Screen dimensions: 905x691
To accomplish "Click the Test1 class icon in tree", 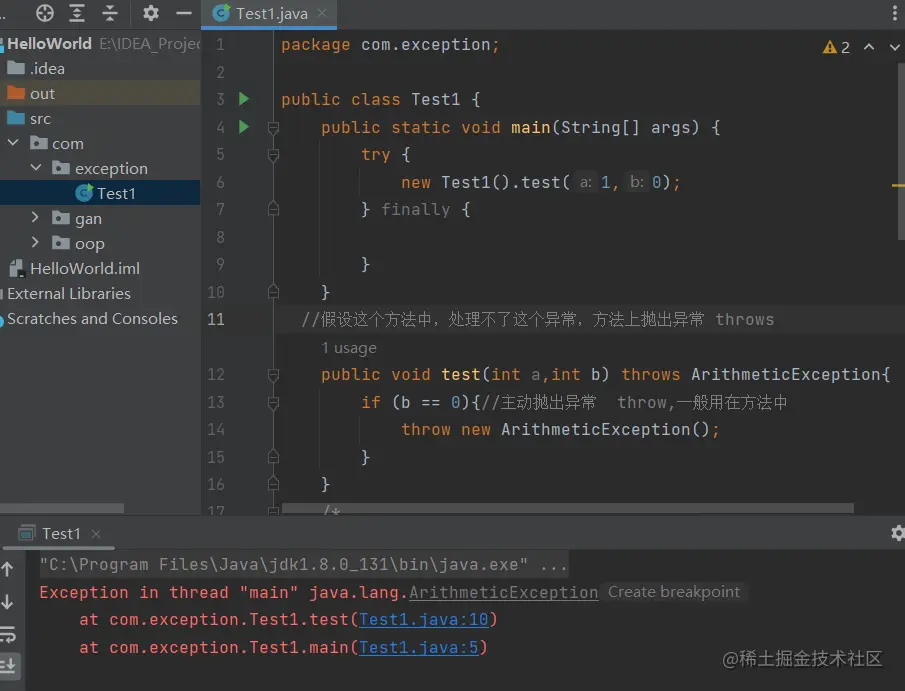I will coord(84,192).
